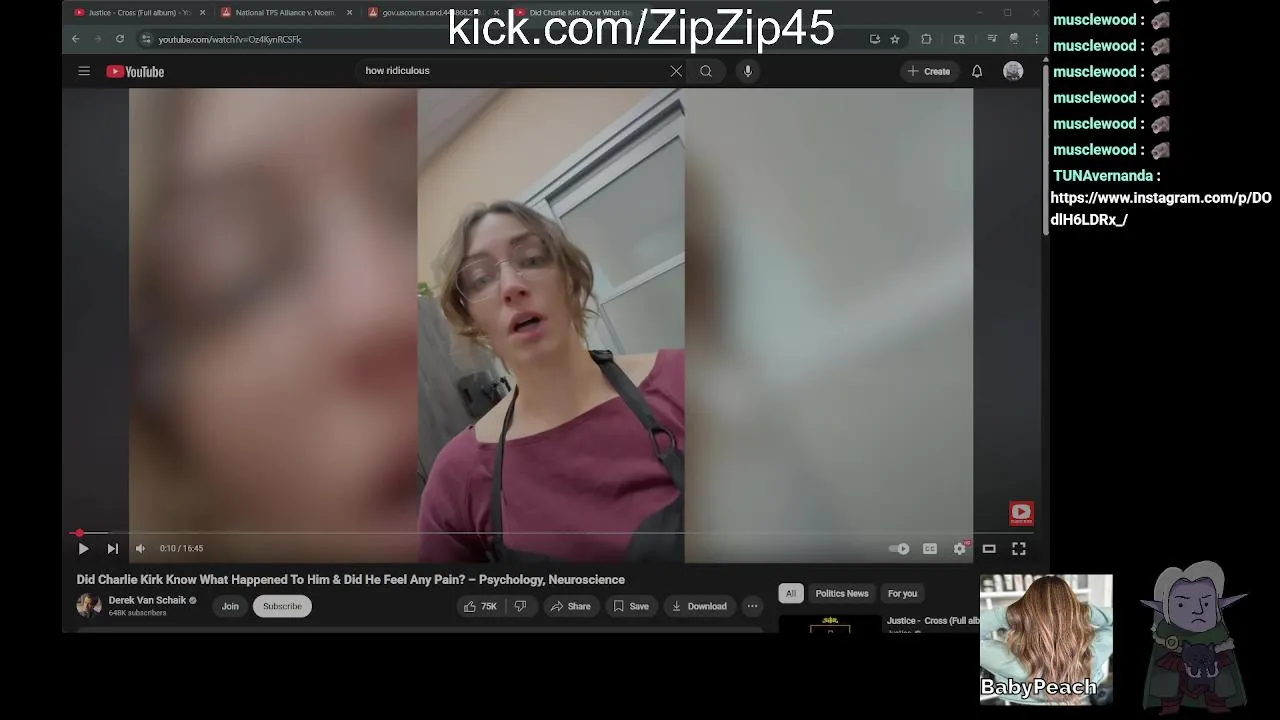This screenshot has width=1280, height=720.
Task: Switch to the Justice - Cross browser tab
Action: click(139, 13)
